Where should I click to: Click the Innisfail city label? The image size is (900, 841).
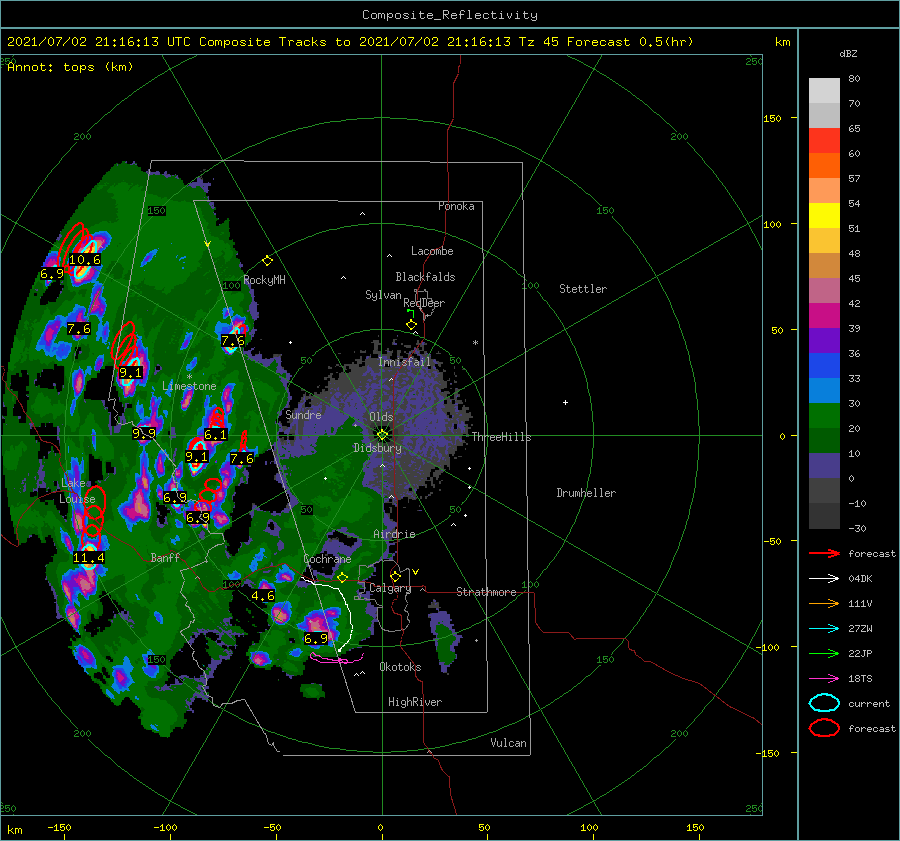point(404,362)
